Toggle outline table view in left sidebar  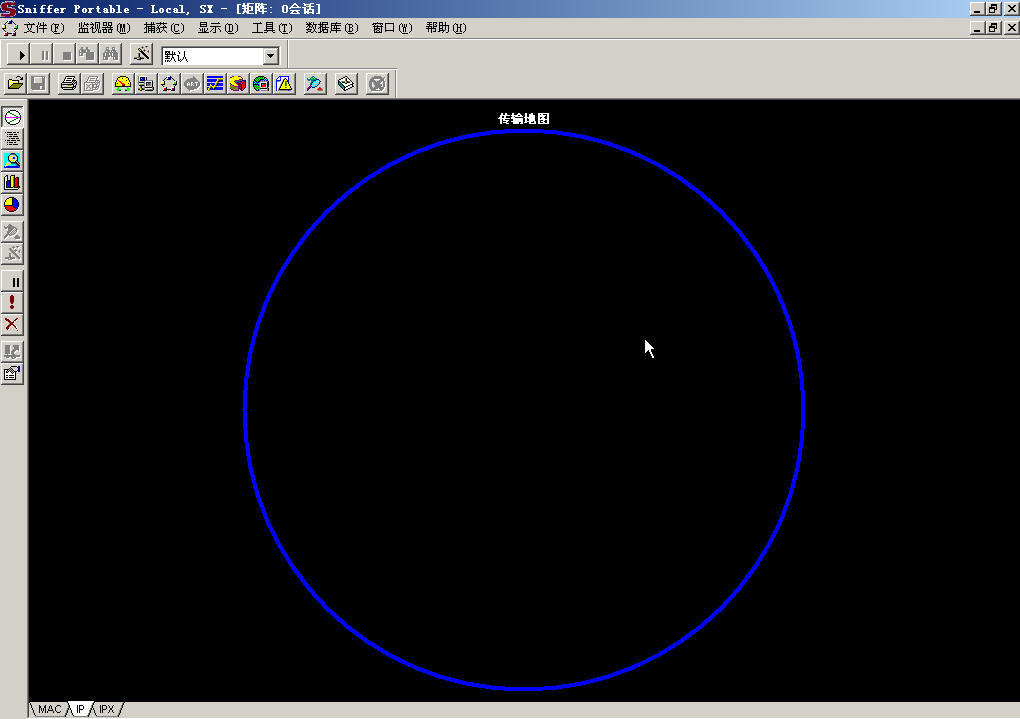(12, 139)
